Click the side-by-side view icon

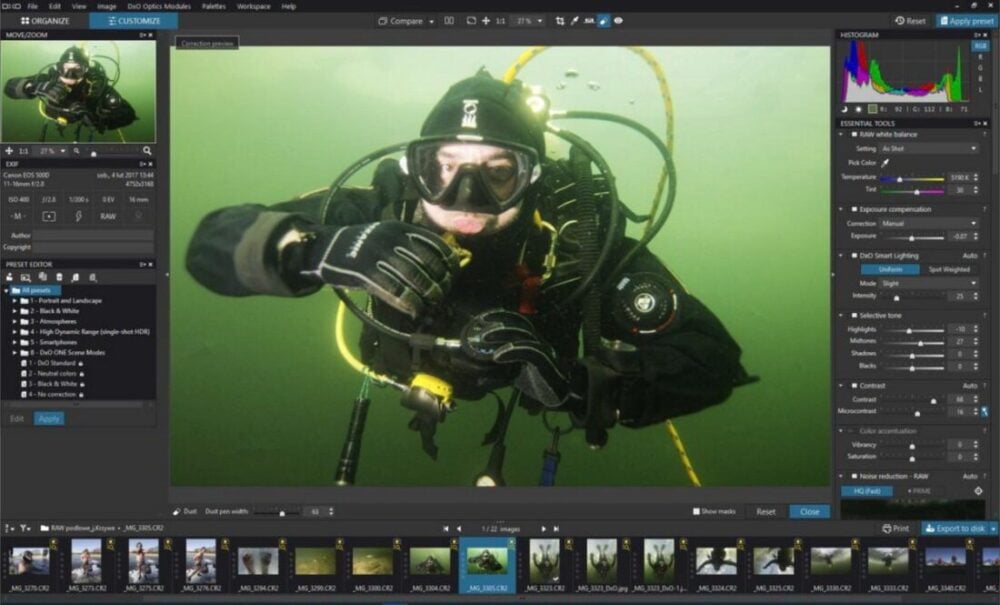point(449,21)
